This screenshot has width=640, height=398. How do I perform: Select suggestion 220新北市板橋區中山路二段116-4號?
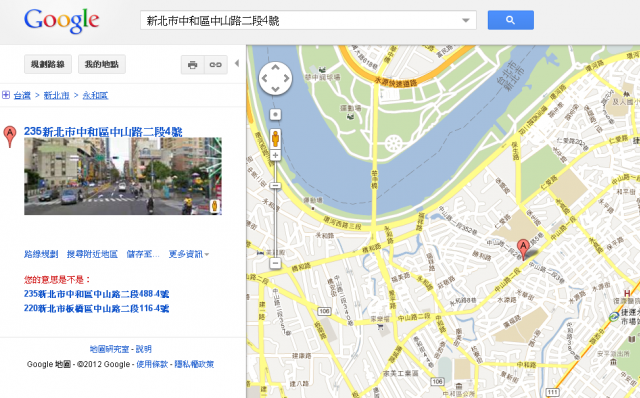[x=96, y=308]
